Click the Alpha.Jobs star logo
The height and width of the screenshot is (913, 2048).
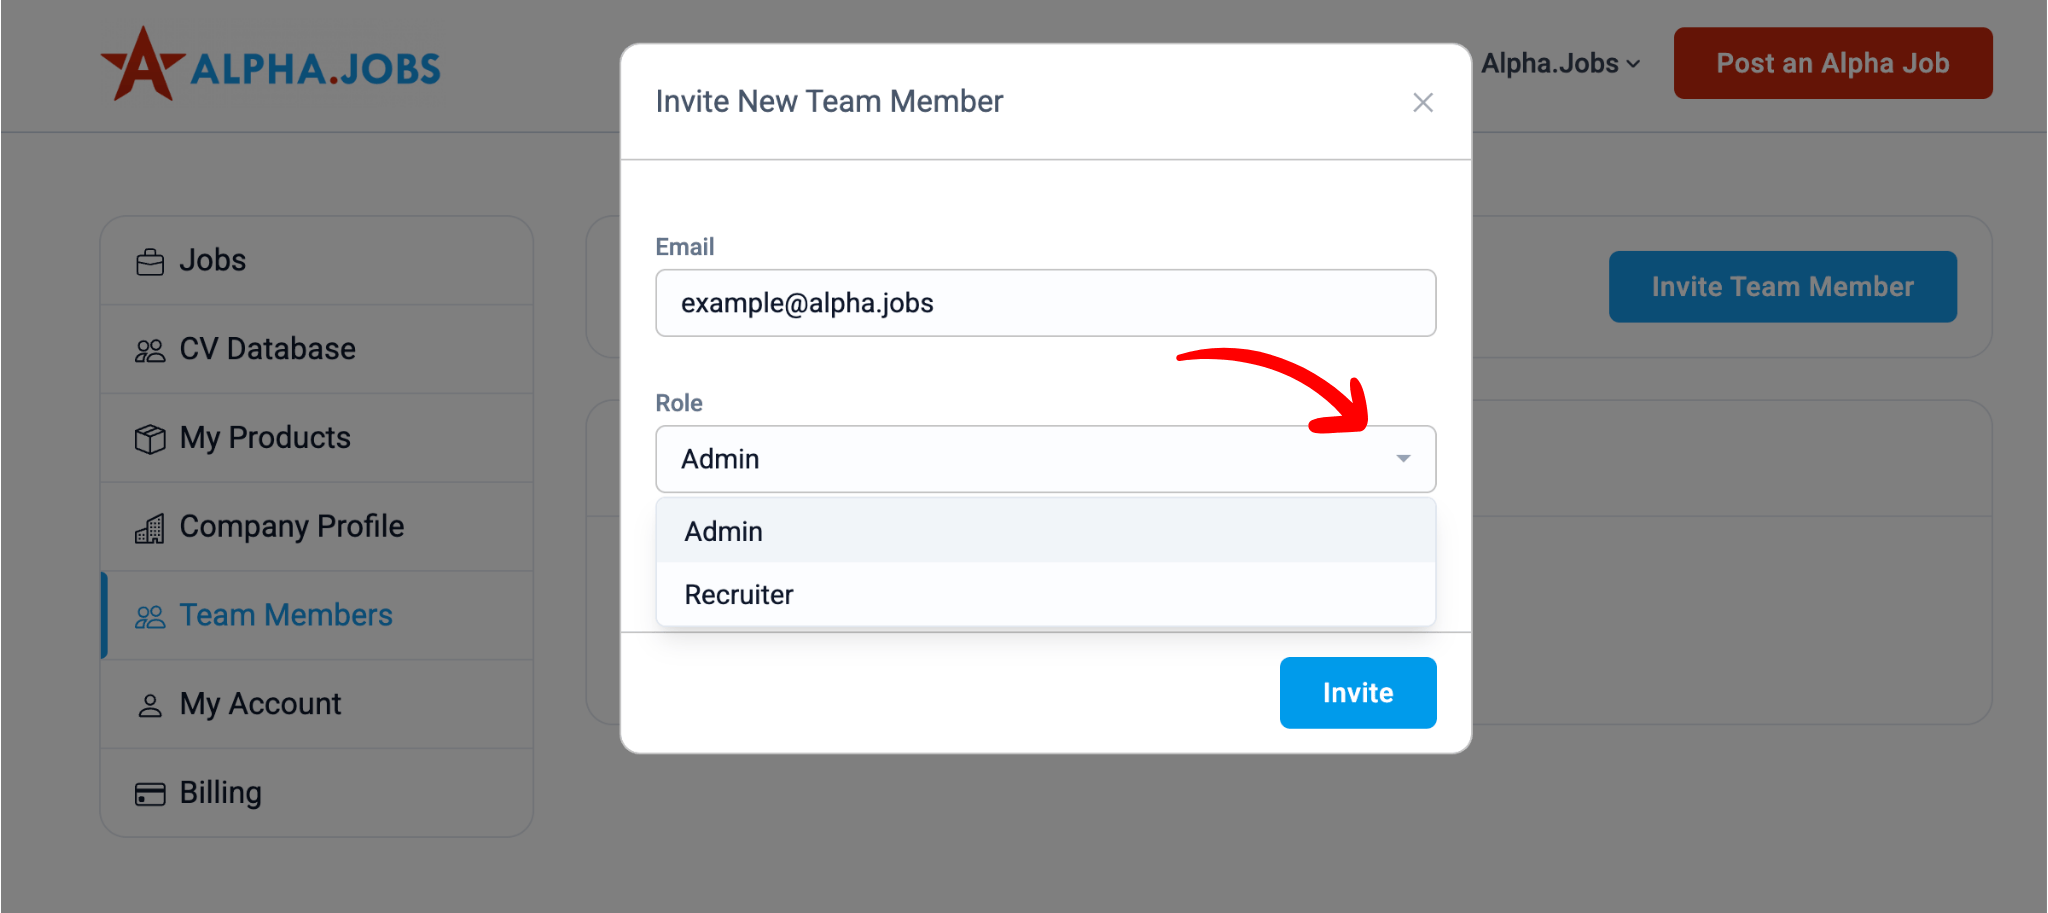[143, 64]
